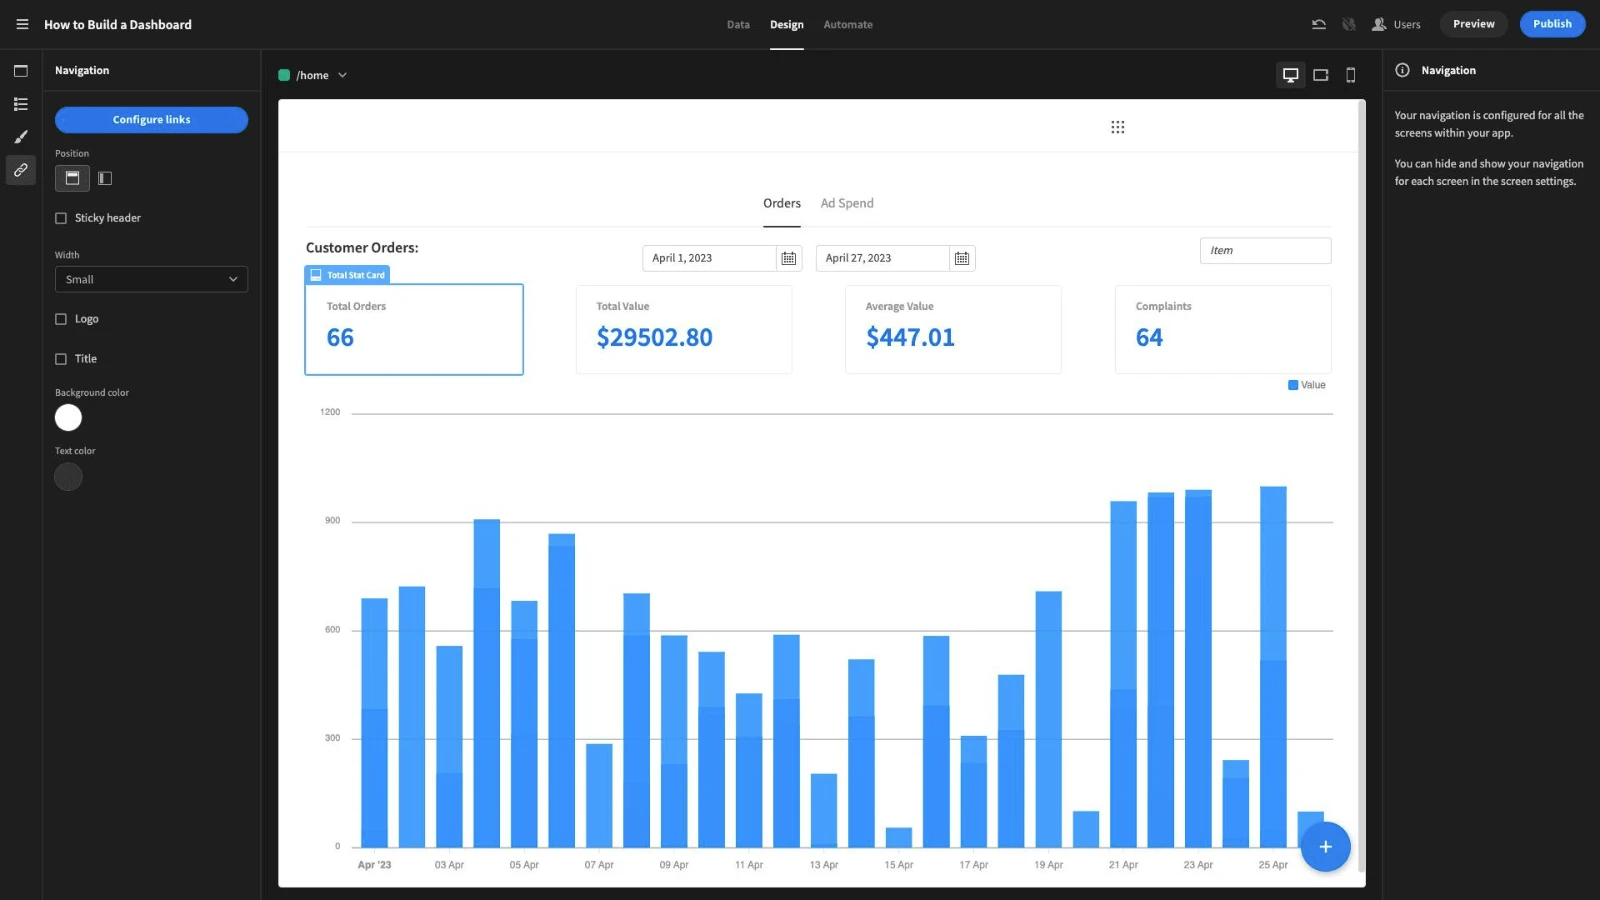Open the Theme brush icon
Viewport: 1600px width, 900px height.
click(x=20, y=137)
